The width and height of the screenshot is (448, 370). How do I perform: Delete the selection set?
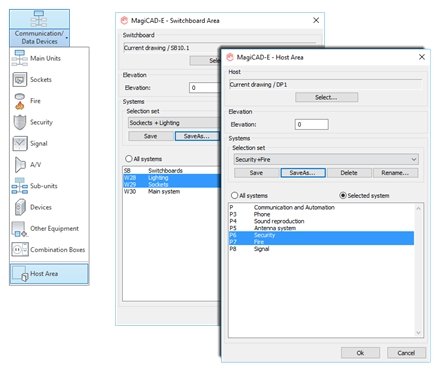(349, 173)
